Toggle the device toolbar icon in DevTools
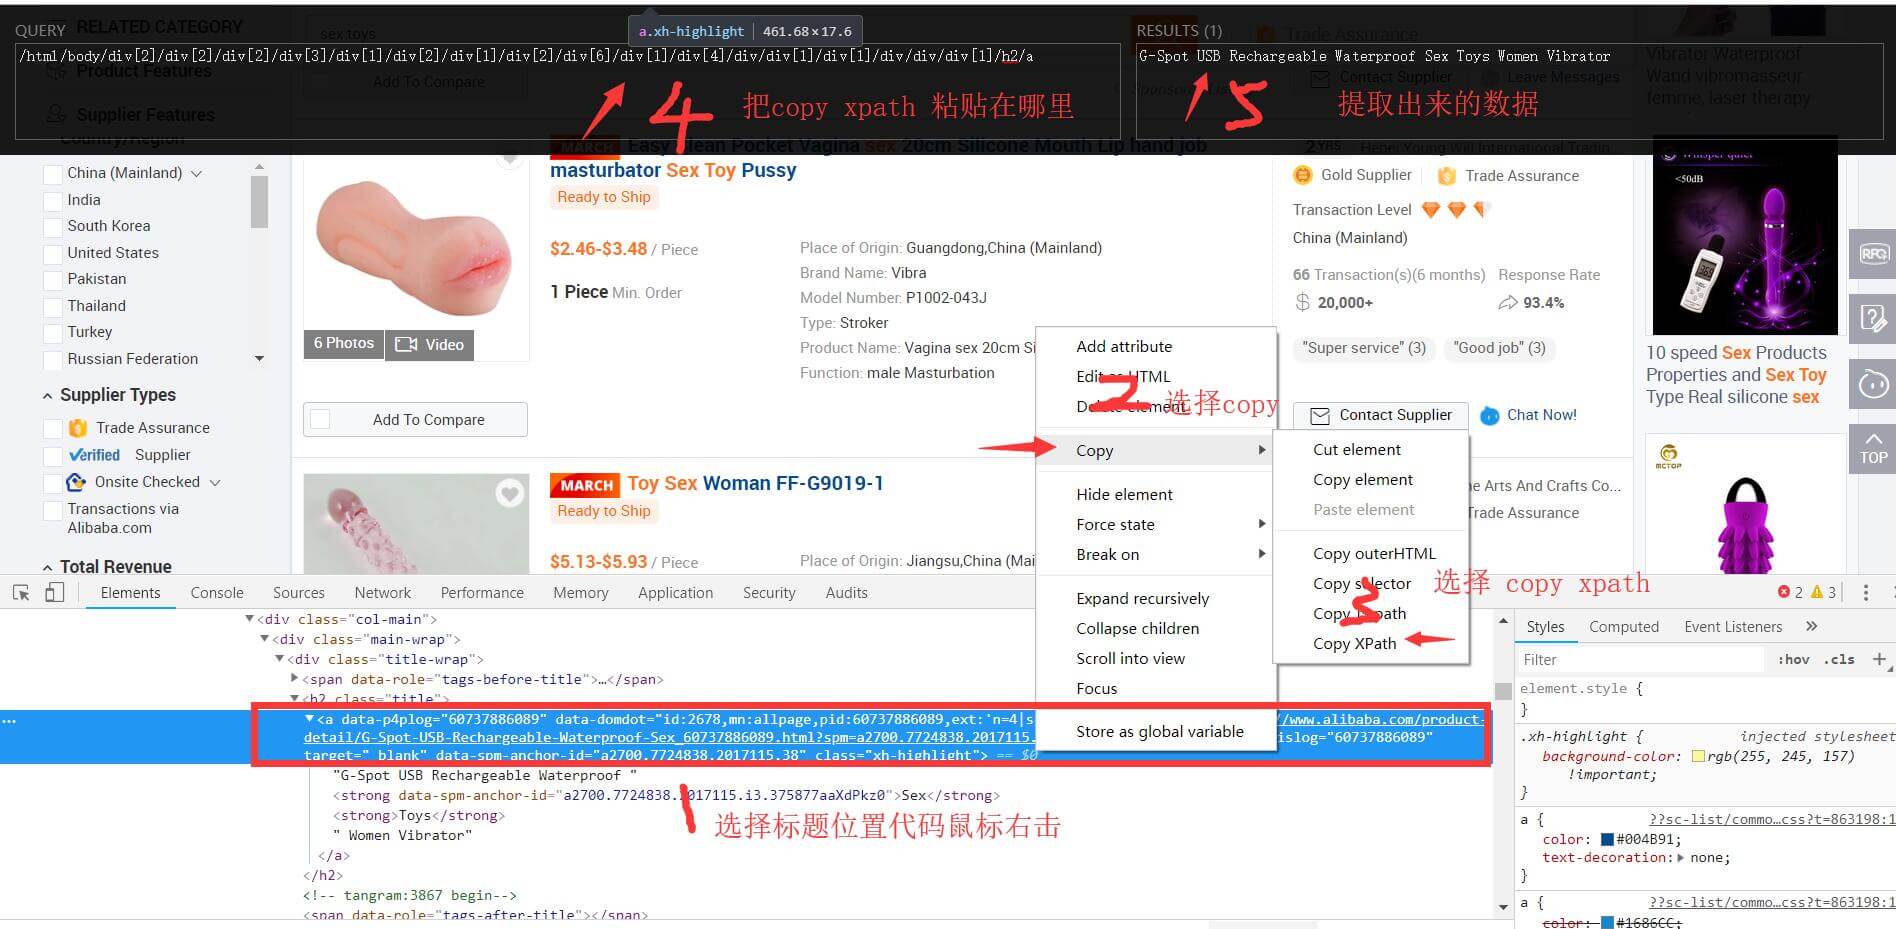 (55, 593)
